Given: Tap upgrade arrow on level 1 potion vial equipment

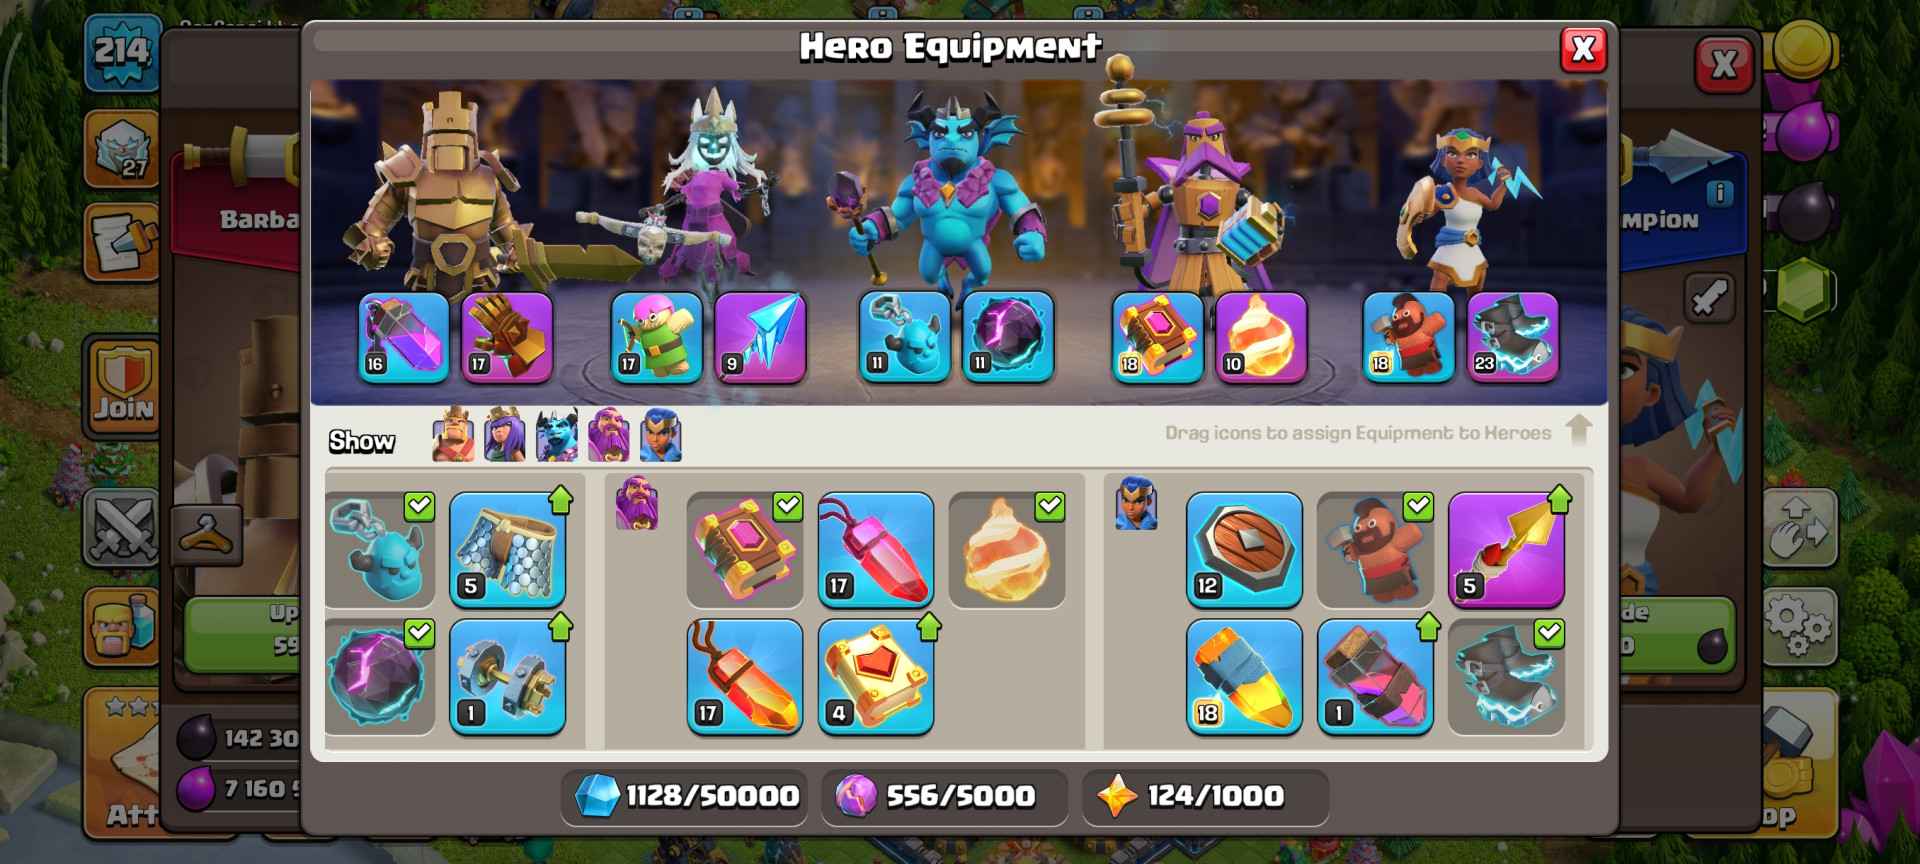Looking at the screenshot, I should coord(1429,627).
